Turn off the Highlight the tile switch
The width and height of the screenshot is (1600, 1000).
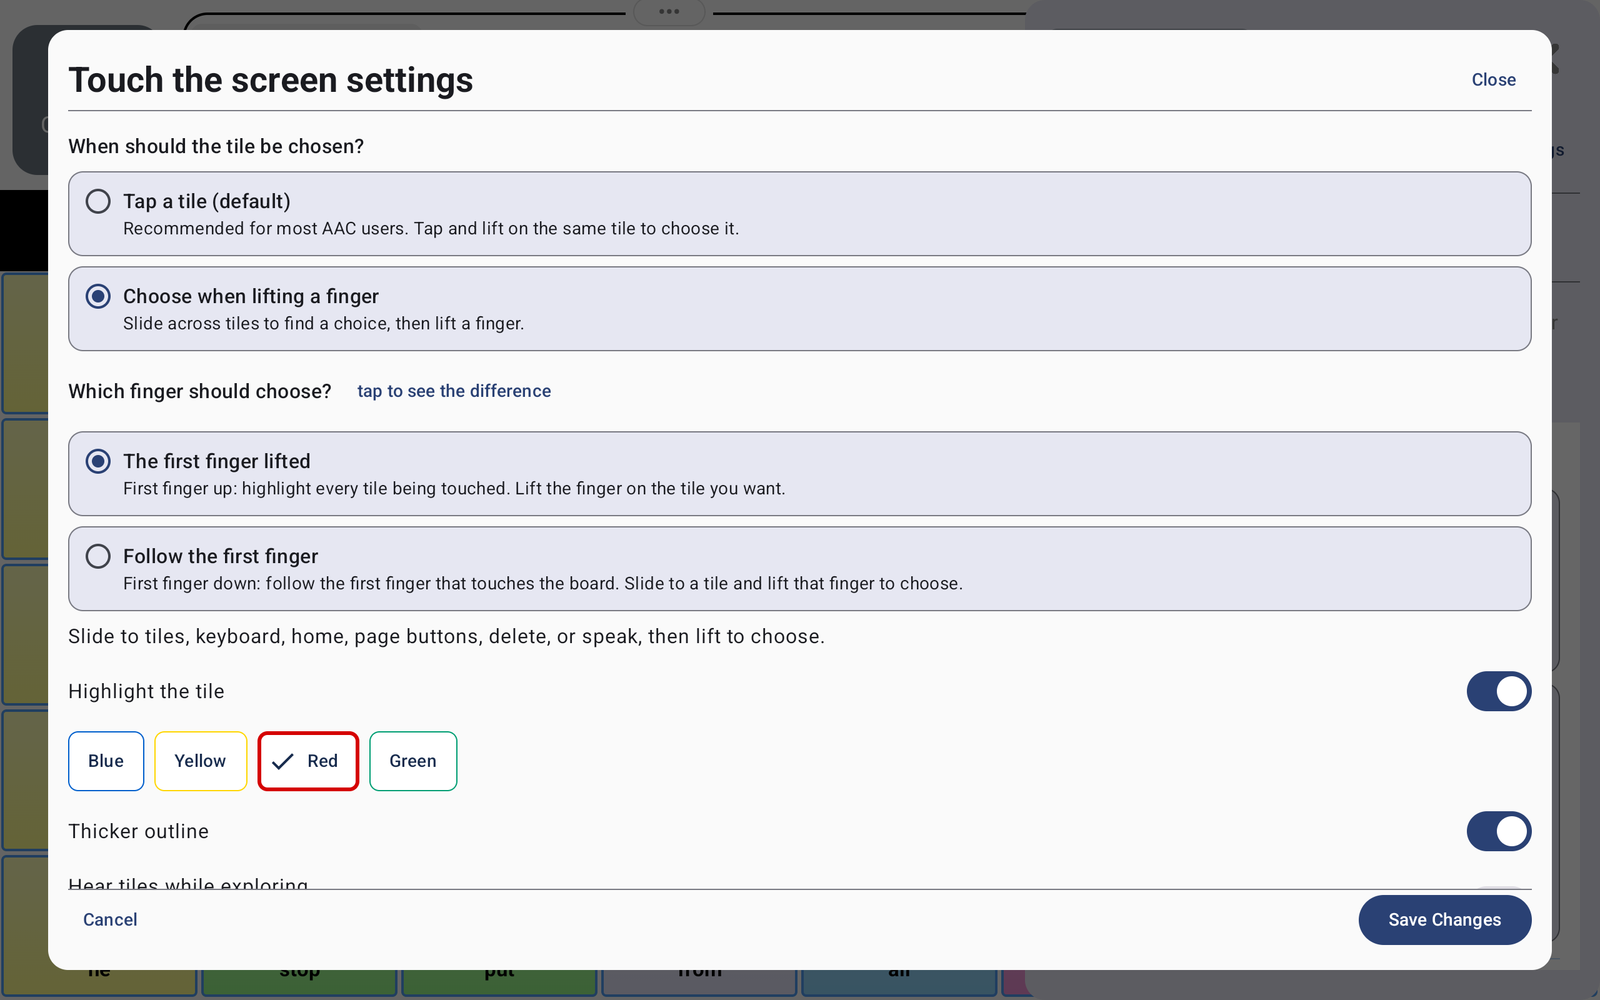(x=1498, y=691)
